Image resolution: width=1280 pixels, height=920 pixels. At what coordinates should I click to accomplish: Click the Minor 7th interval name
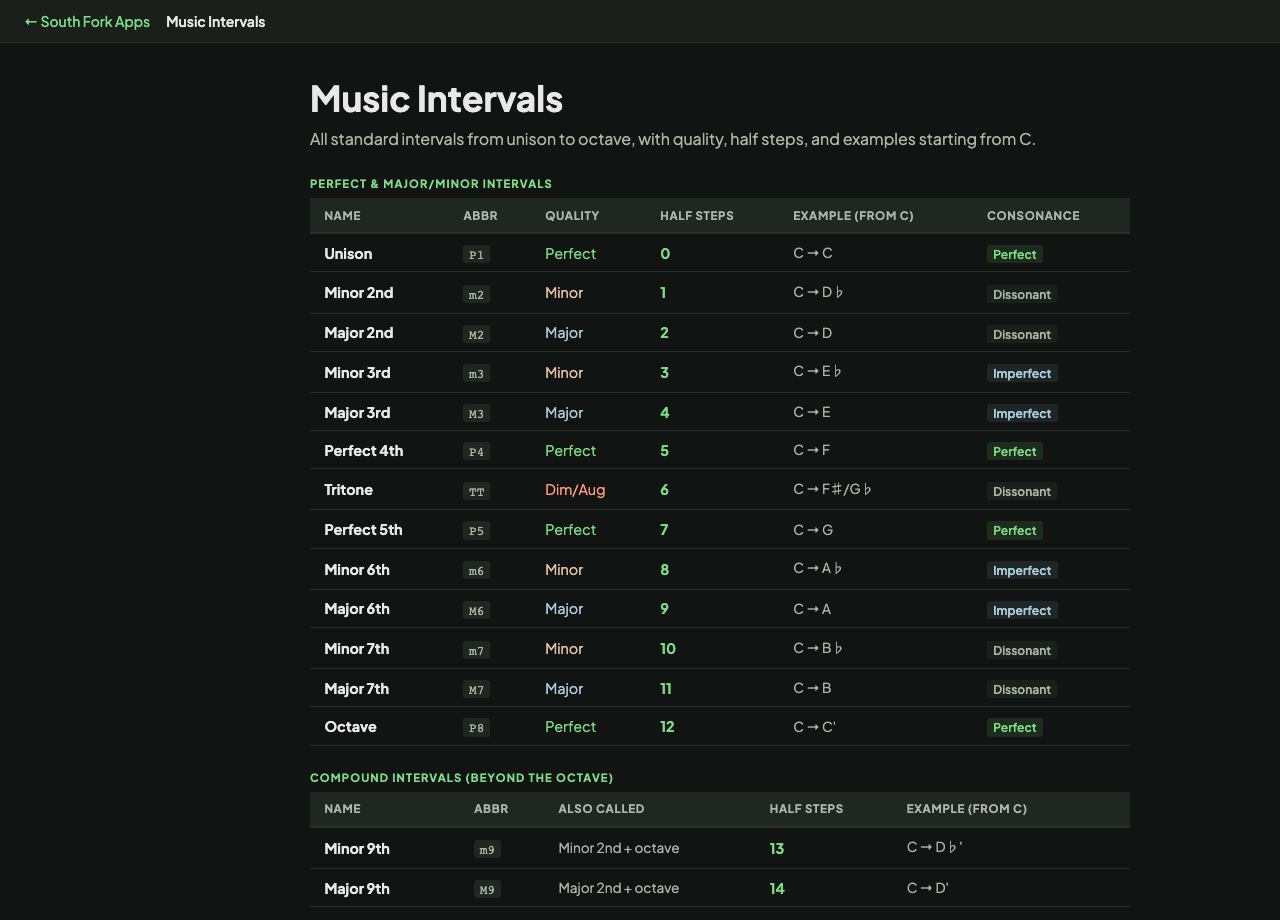coord(357,649)
